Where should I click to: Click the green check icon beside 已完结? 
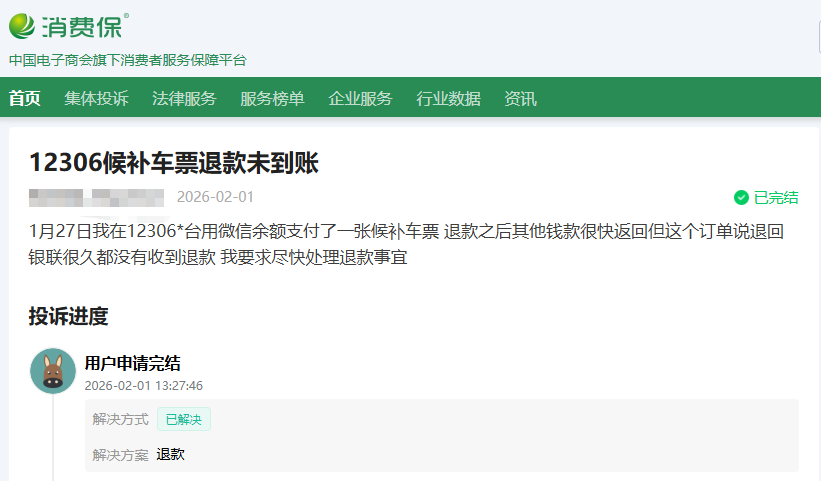741,197
